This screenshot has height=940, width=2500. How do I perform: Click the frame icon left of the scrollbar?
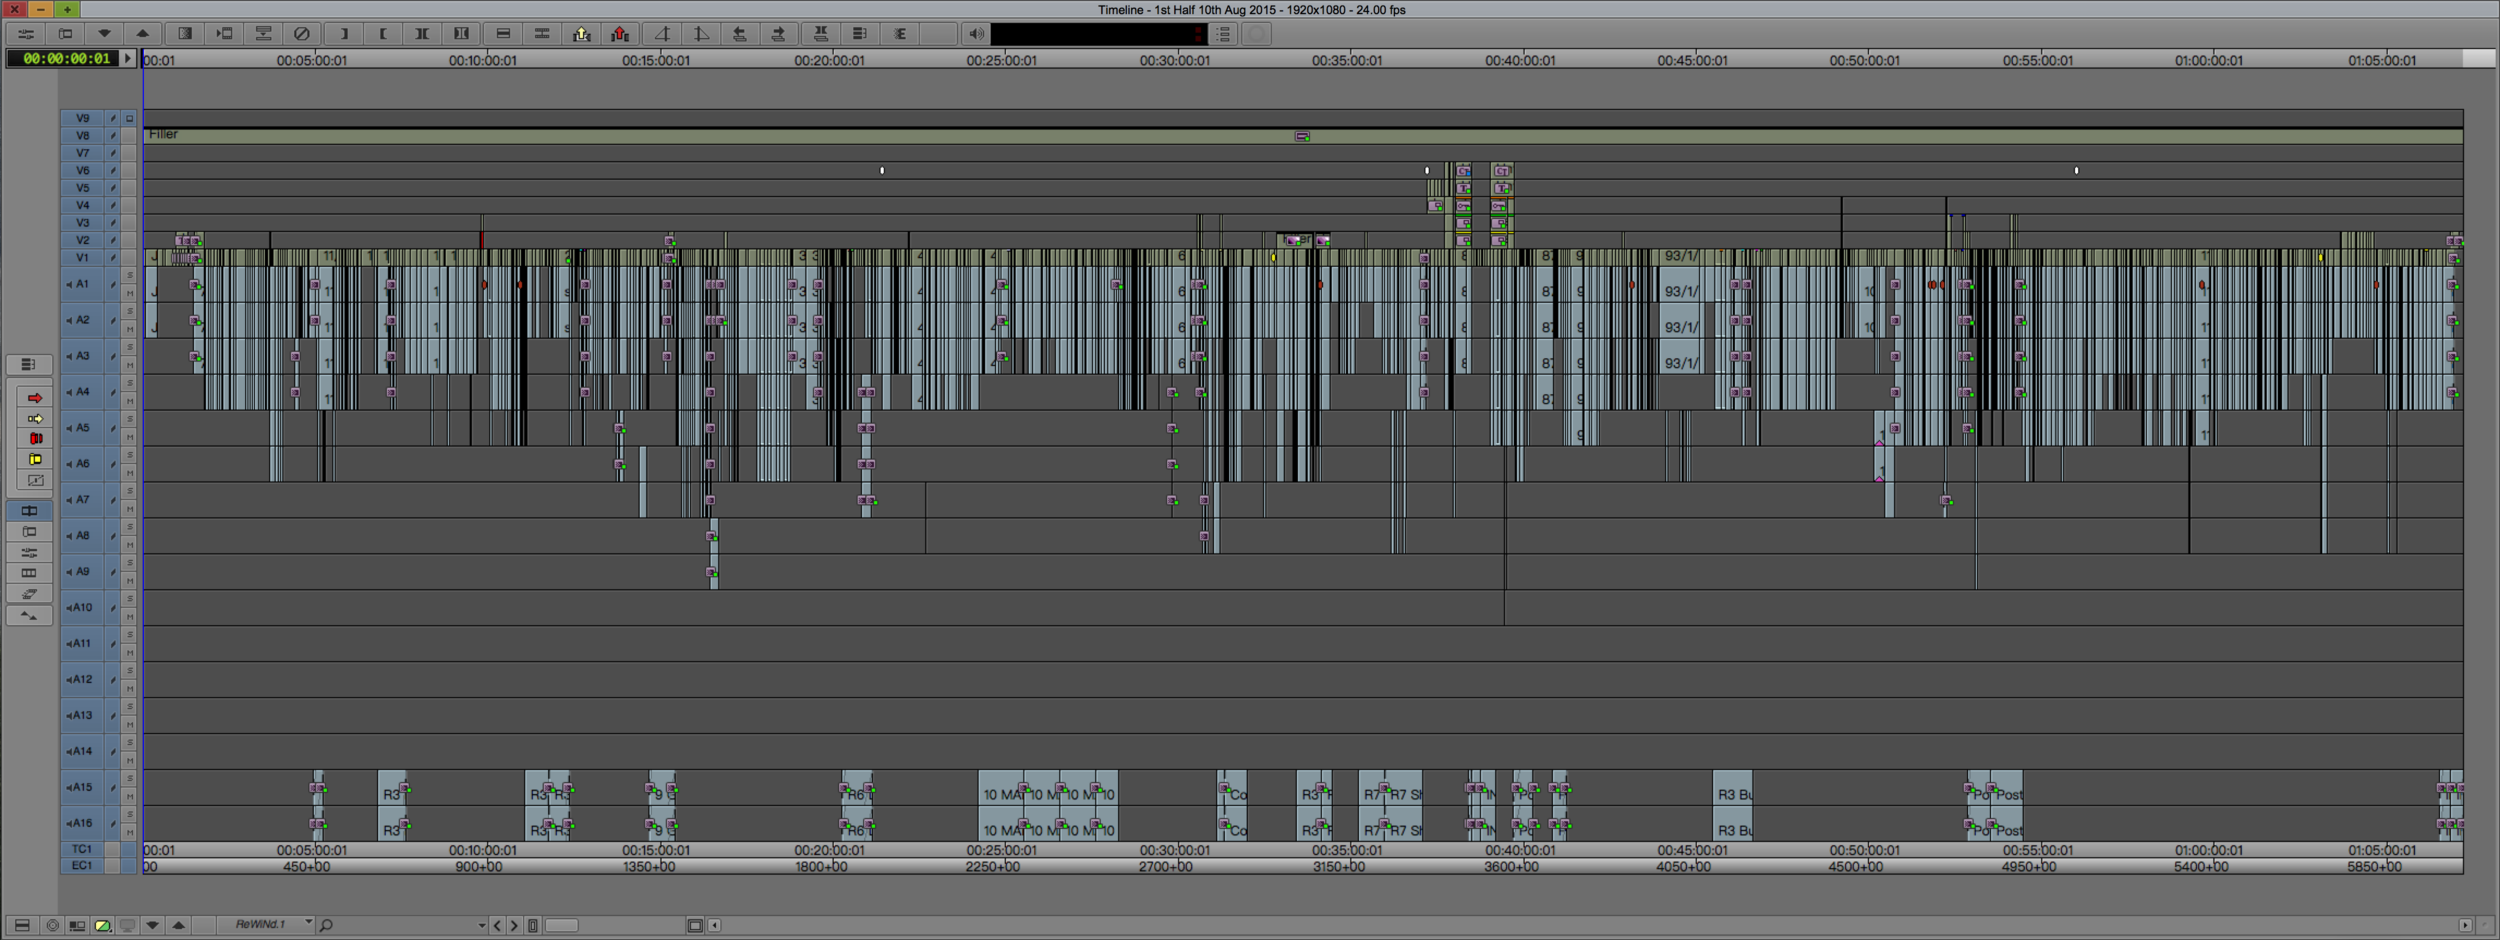pos(695,926)
